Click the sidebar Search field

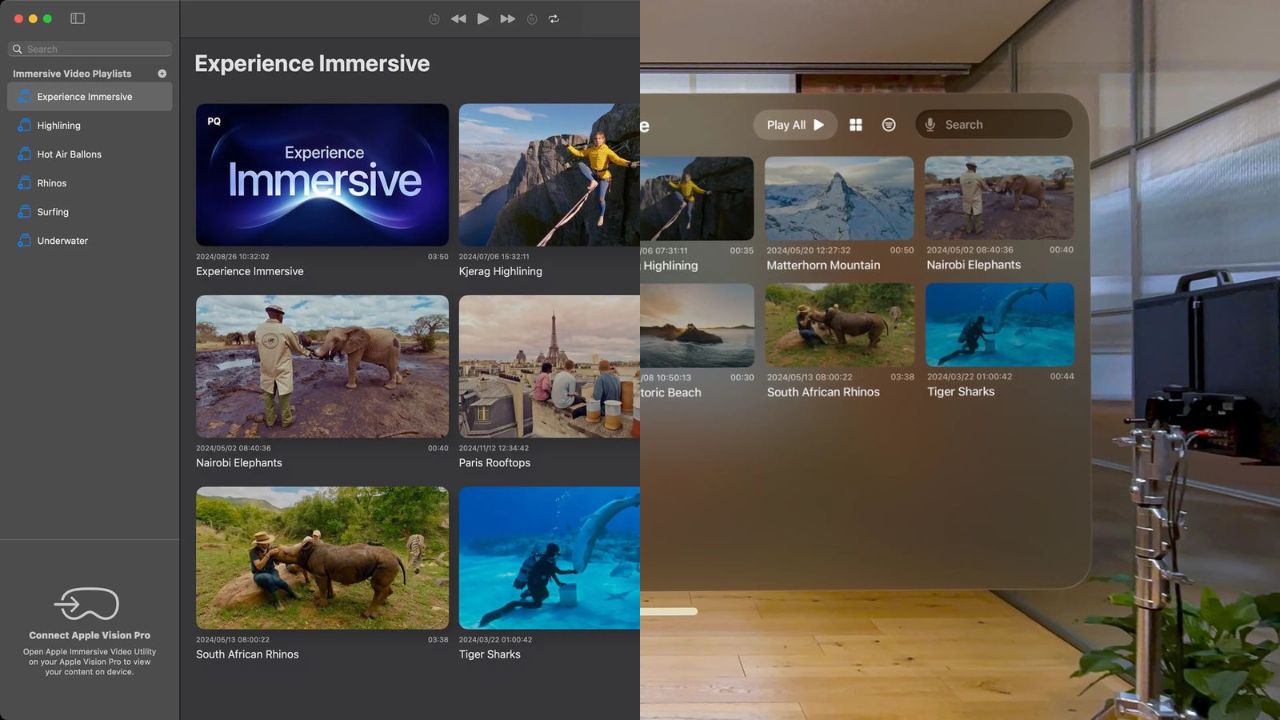click(x=90, y=49)
